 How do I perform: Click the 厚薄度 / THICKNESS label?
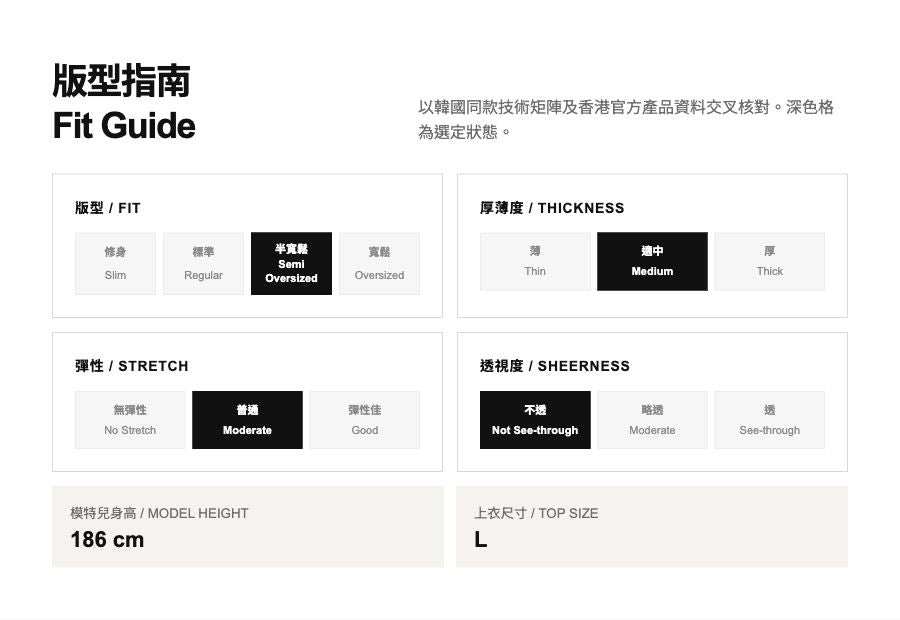552,208
